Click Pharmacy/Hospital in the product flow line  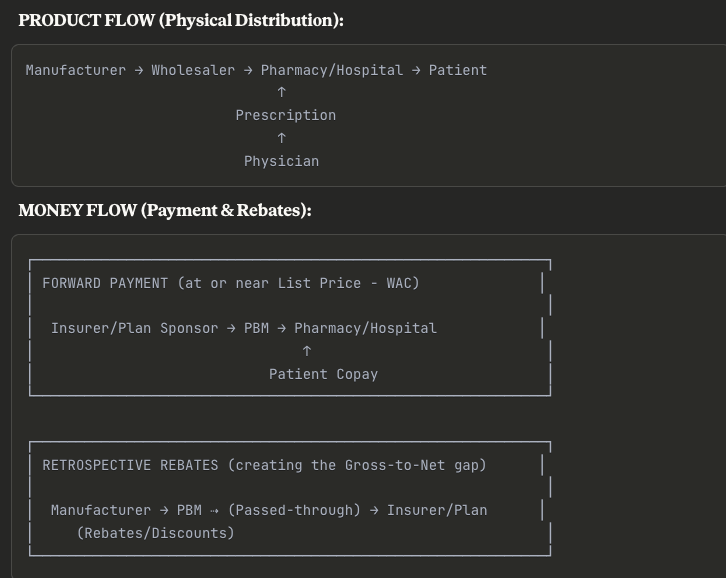[332, 70]
